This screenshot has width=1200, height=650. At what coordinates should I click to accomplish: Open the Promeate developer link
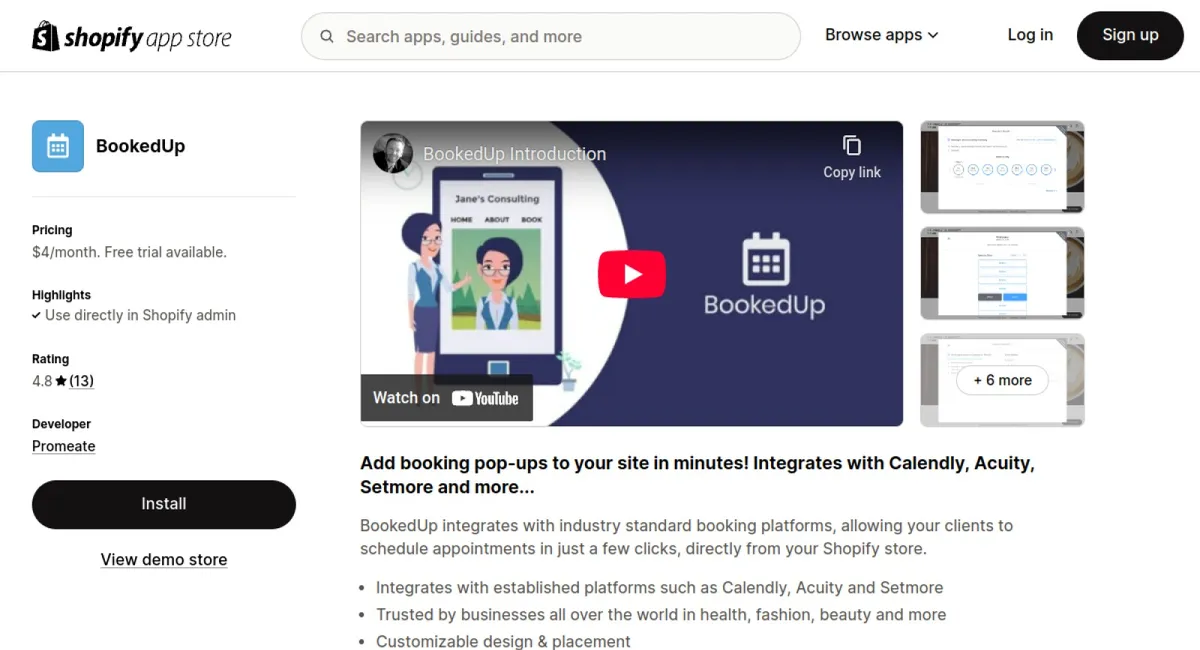click(64, 446)
